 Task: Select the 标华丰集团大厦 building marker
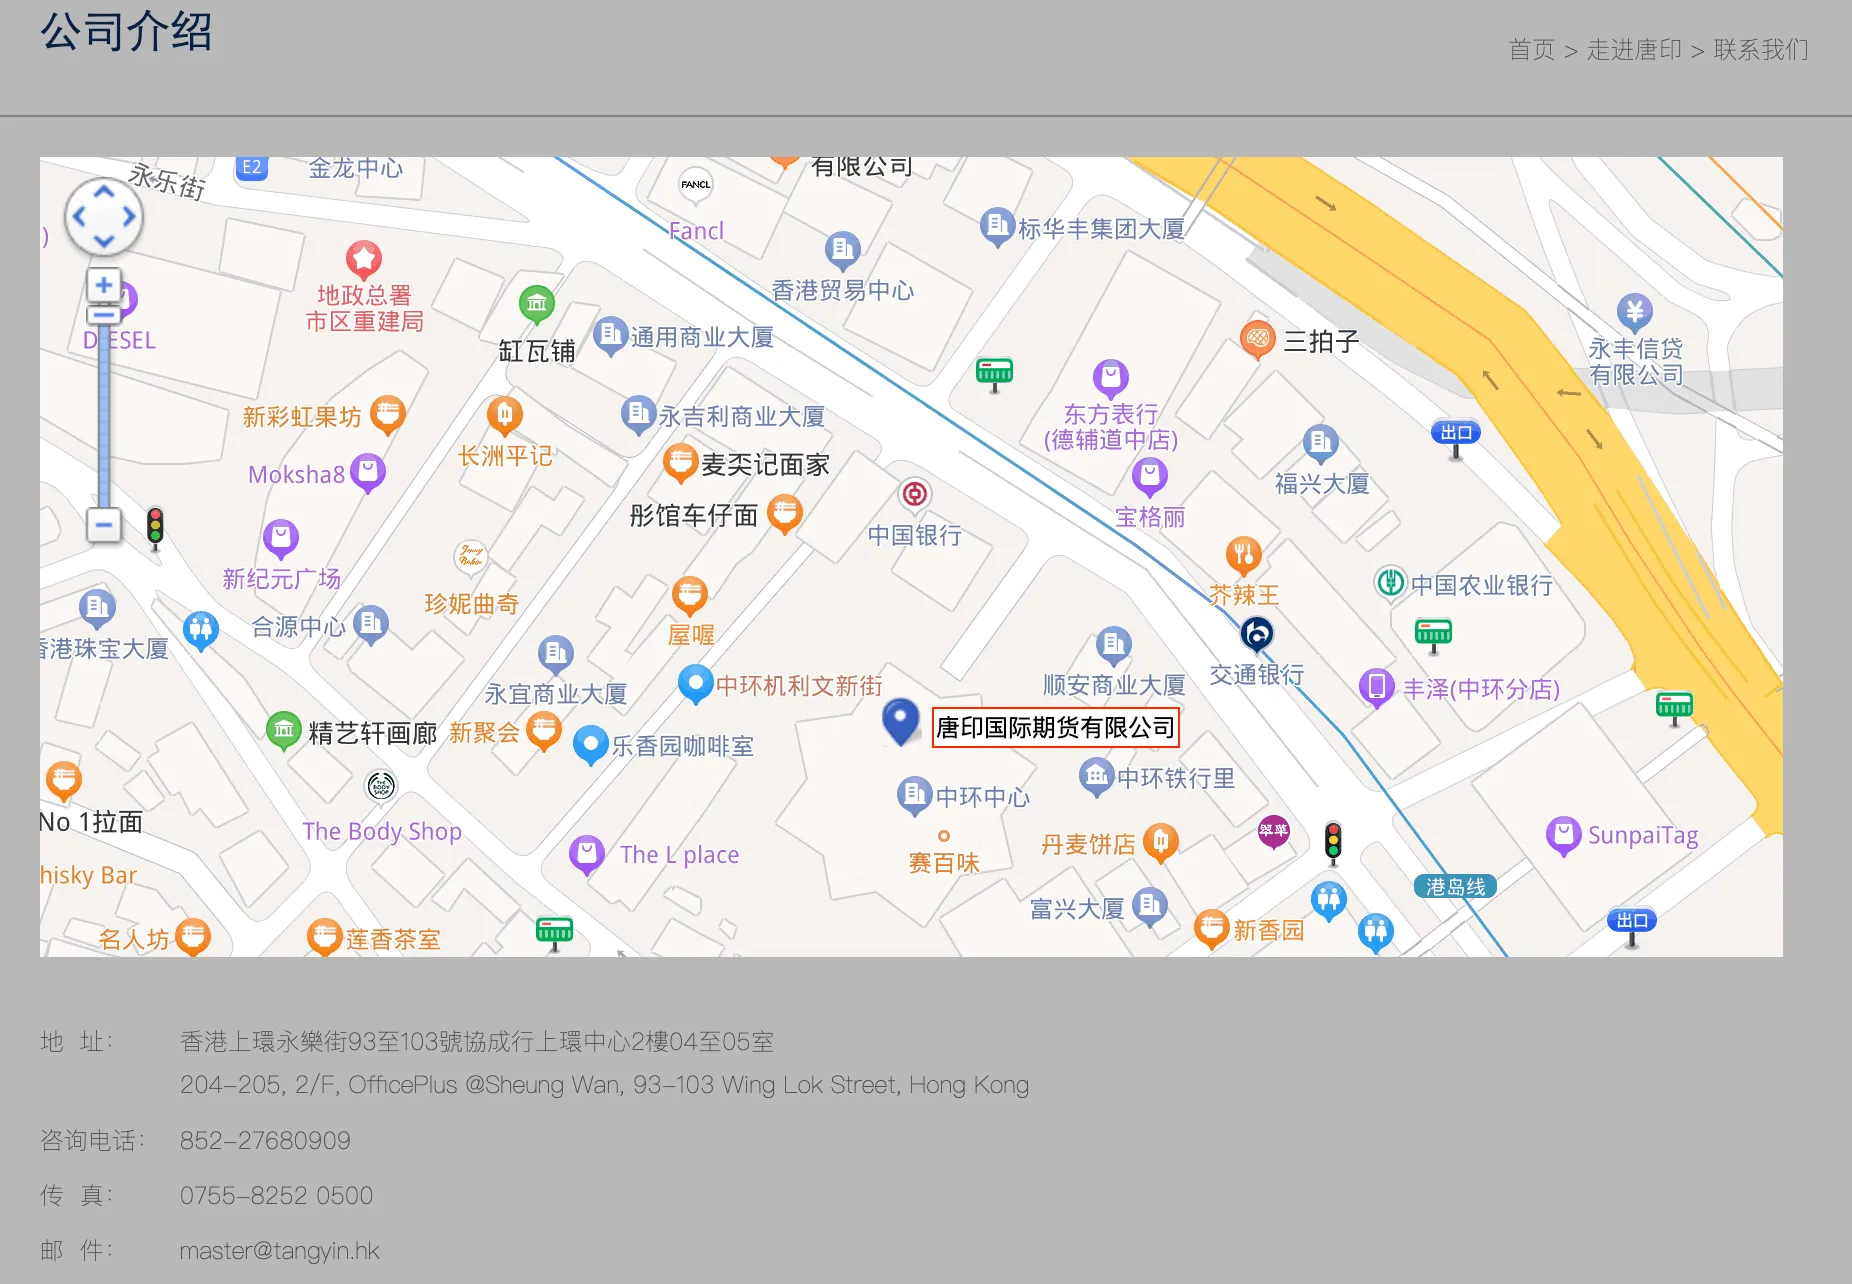click(998, 227)
